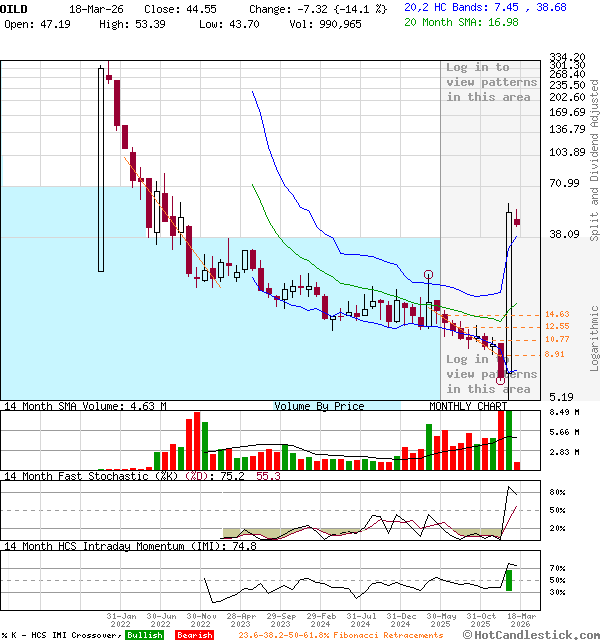Click the Volume By Price label
This screenshot has width=600, height=640.
pos(319,406)
